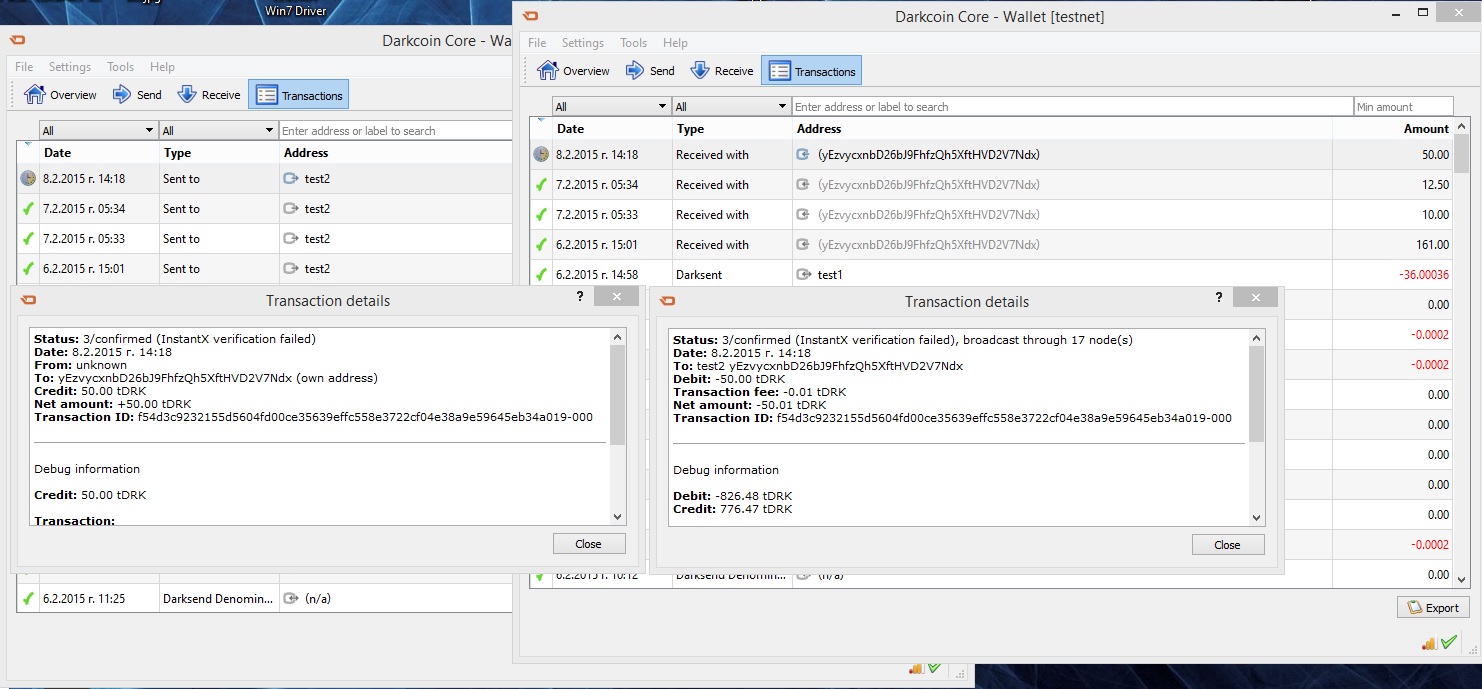Open Send in the right wallet window

pyautogui.click(x=650, y=71)
